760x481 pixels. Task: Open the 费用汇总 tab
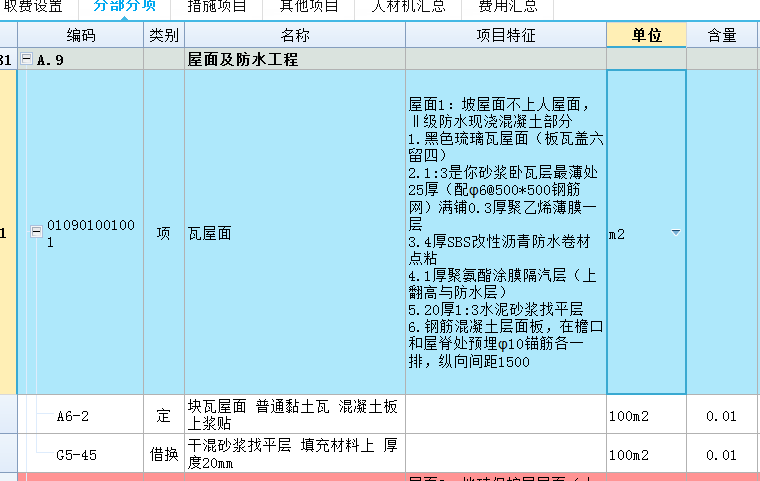click(x=507, y=7)
